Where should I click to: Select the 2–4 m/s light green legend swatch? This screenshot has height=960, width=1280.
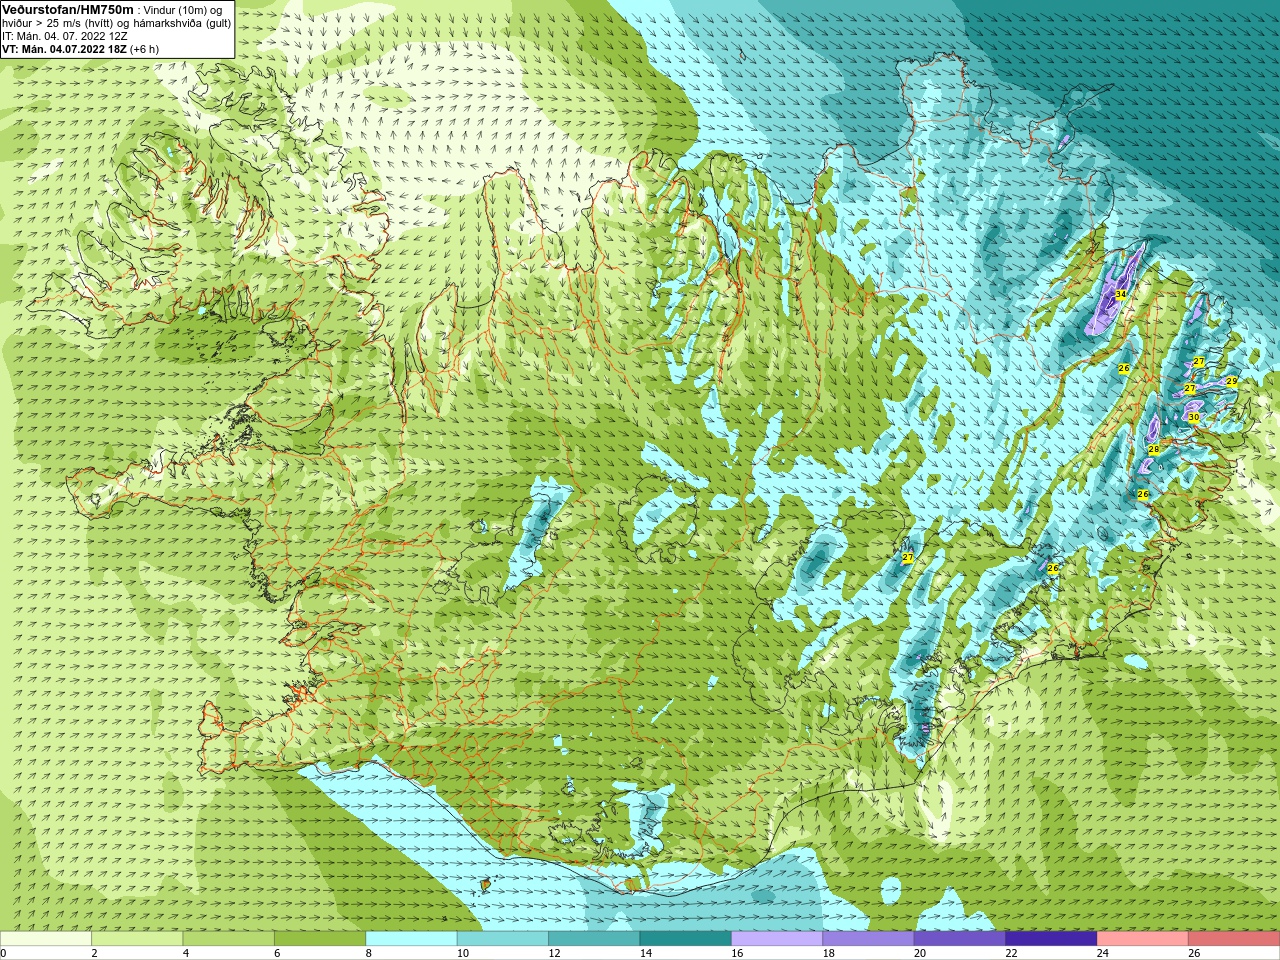tap(137, 939)
